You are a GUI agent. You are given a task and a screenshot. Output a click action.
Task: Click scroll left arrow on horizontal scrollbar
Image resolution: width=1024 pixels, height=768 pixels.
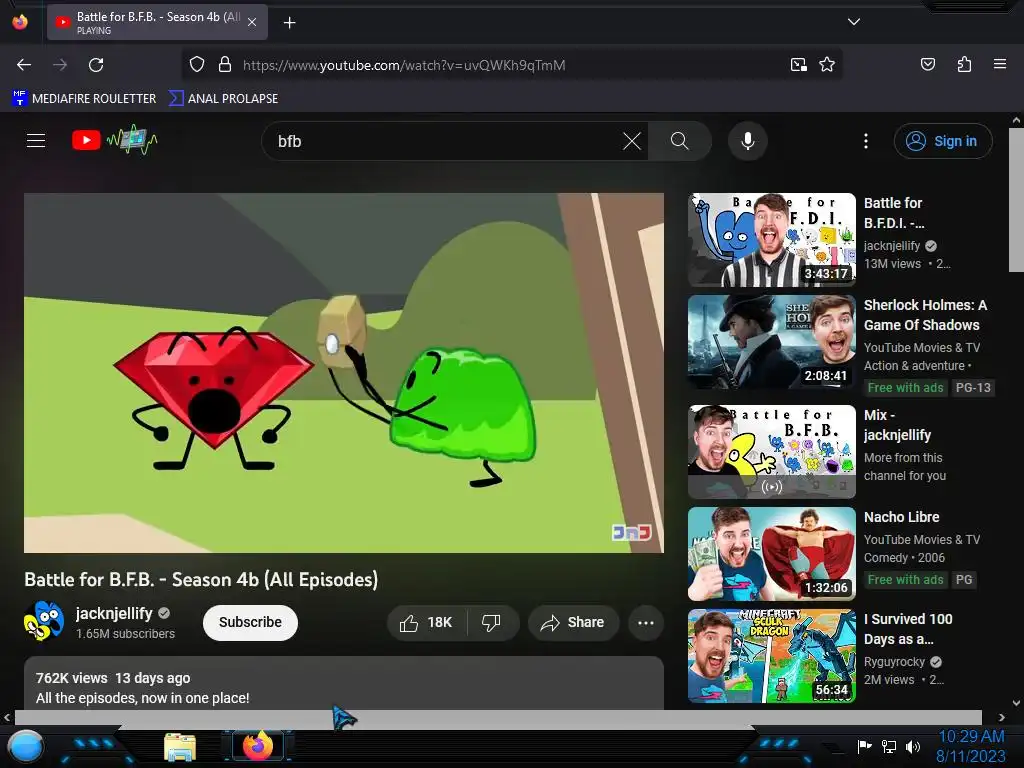pyautogui.click(x=7, y=717)
